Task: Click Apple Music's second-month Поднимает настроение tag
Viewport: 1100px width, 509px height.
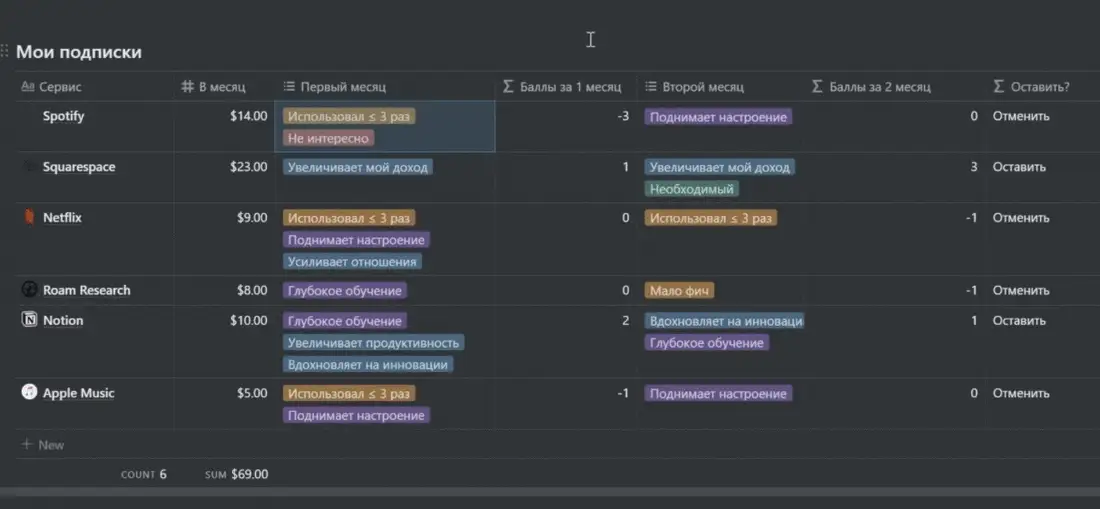Action: tap(718, 393)
